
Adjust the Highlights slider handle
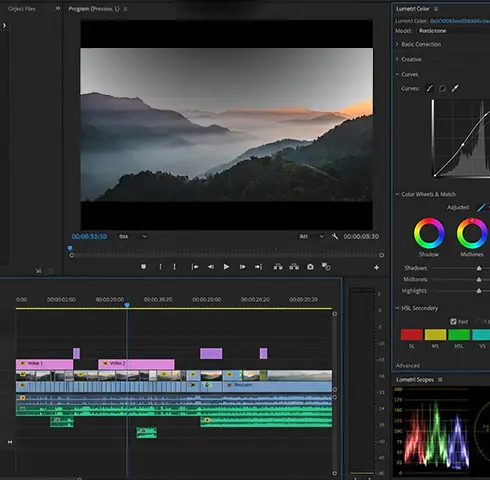[479, 291]
